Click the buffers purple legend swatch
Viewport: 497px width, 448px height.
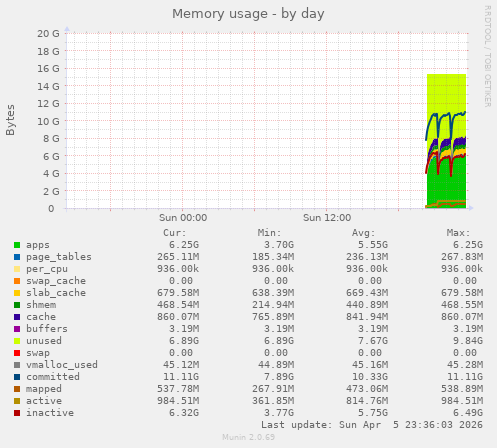[x=17, y=329]
